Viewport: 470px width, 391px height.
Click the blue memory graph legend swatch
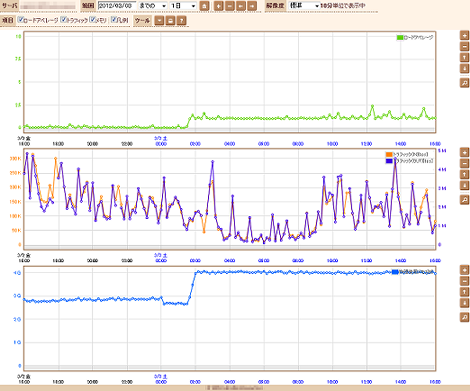(395, 272)
